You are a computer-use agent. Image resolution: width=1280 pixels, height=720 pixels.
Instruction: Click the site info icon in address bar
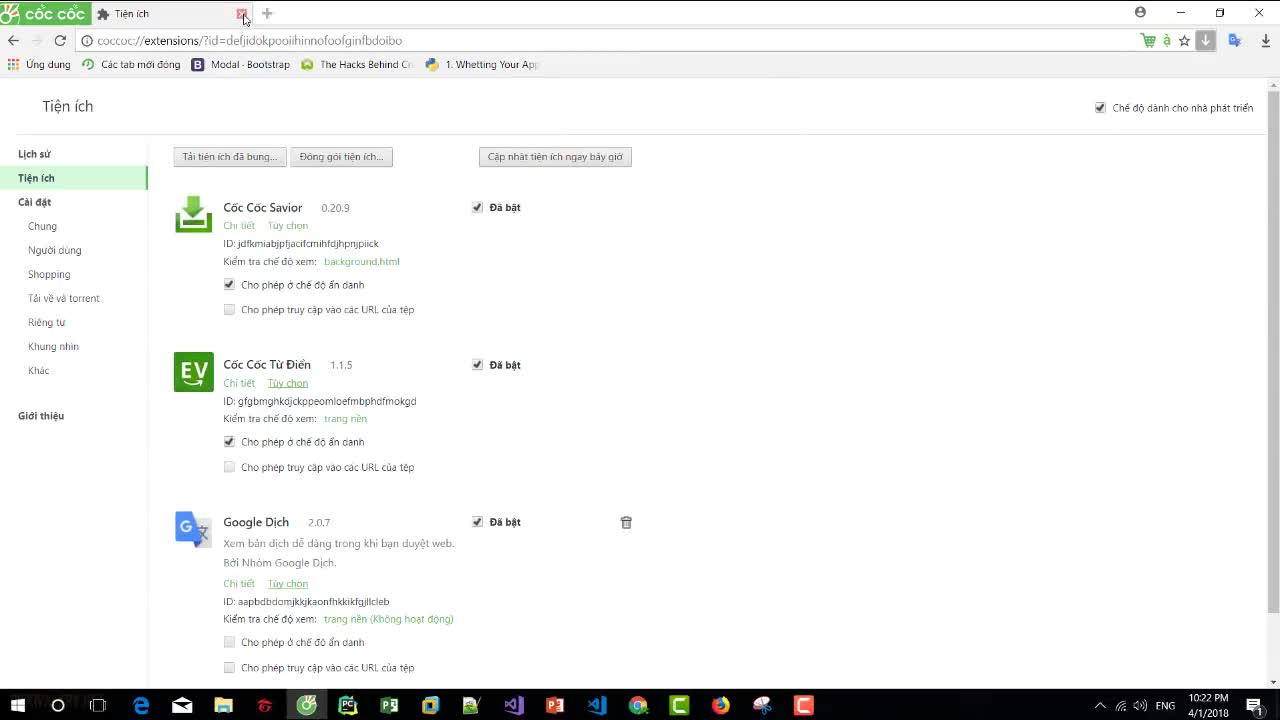[87, 41]
